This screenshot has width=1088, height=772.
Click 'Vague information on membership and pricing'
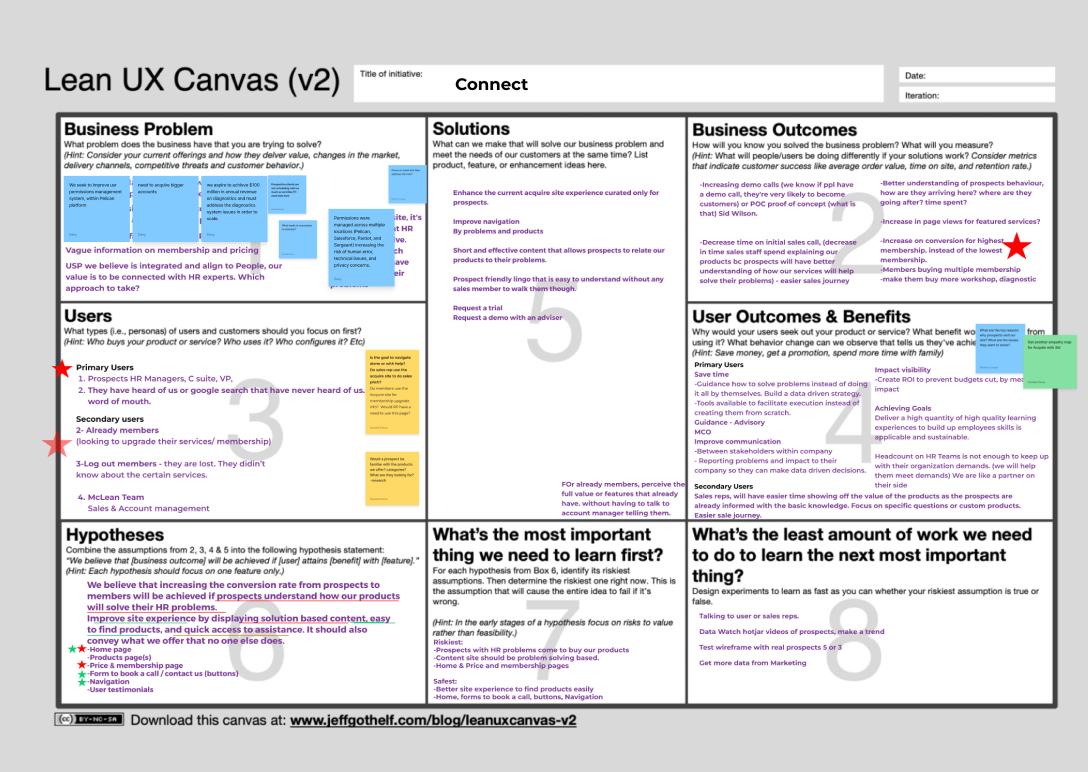click(x=162, y=250)
